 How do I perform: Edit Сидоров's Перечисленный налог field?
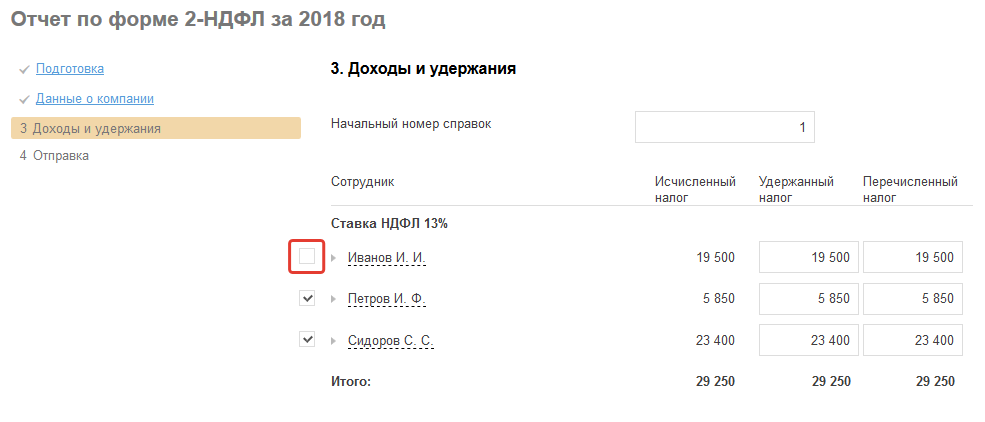click(x=912, y=341)
